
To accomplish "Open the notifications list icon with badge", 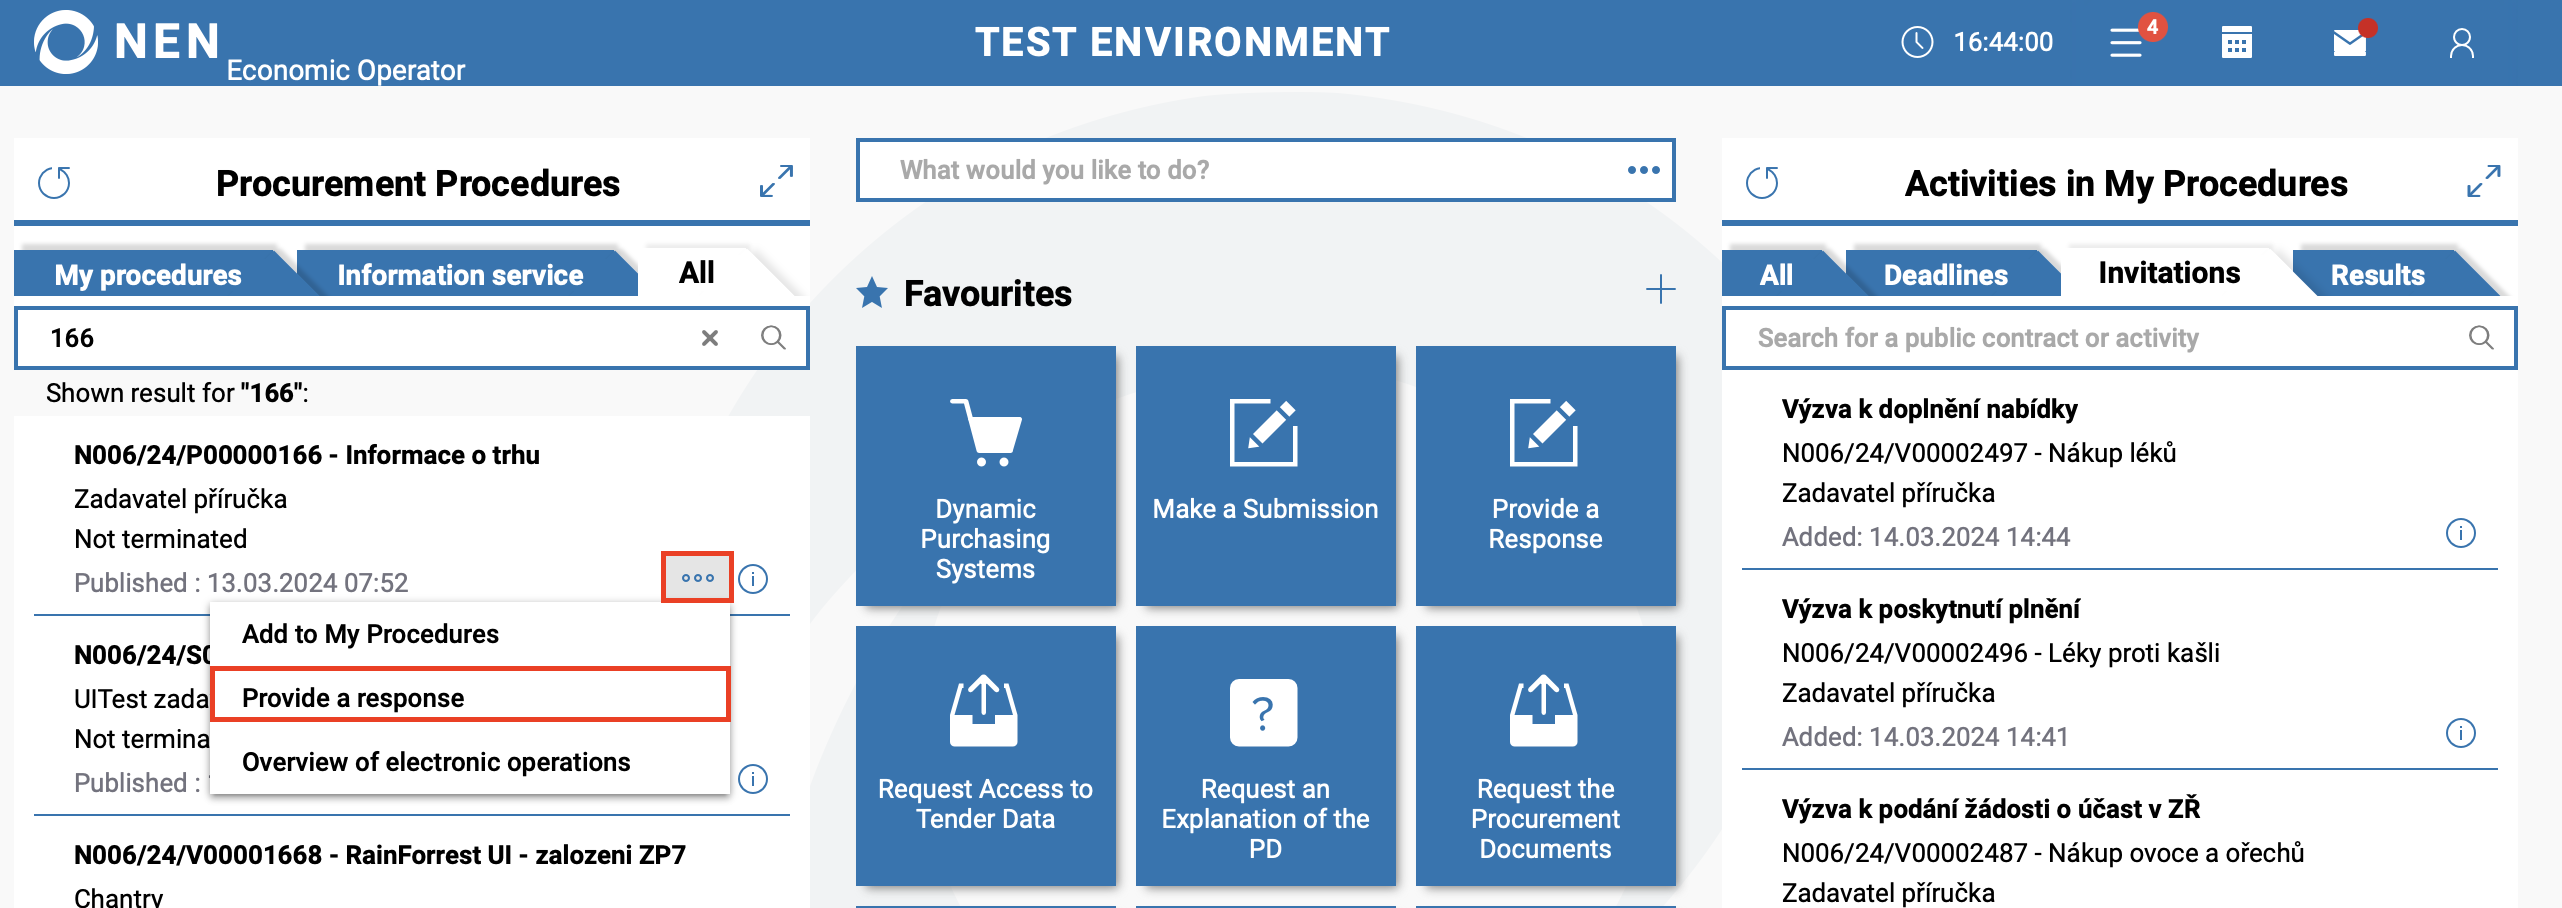I will coord(2127,43).
